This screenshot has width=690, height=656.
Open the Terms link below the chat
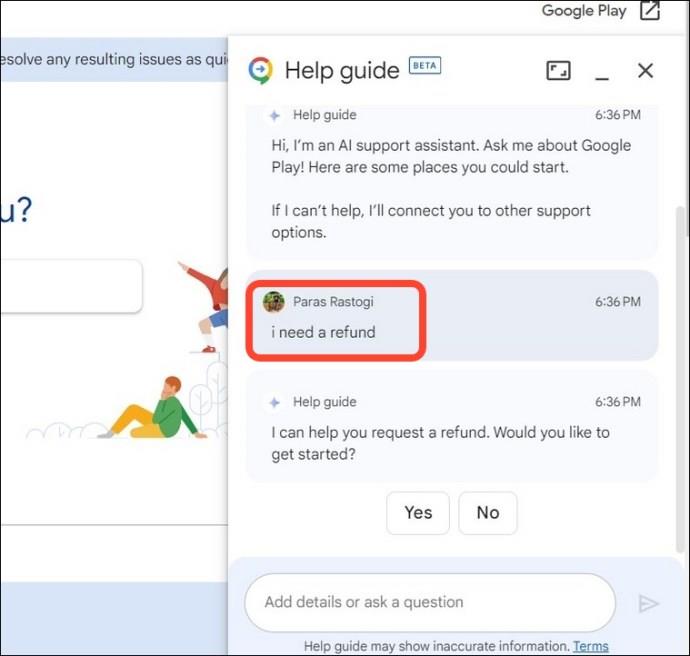point(591,646)
